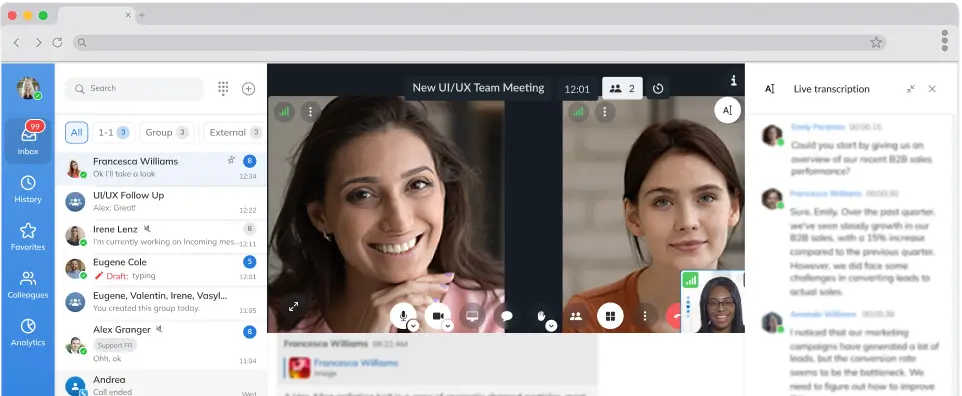Toggle live transcription round button on video
The image size is (962, 396).
tap(727, 111)
